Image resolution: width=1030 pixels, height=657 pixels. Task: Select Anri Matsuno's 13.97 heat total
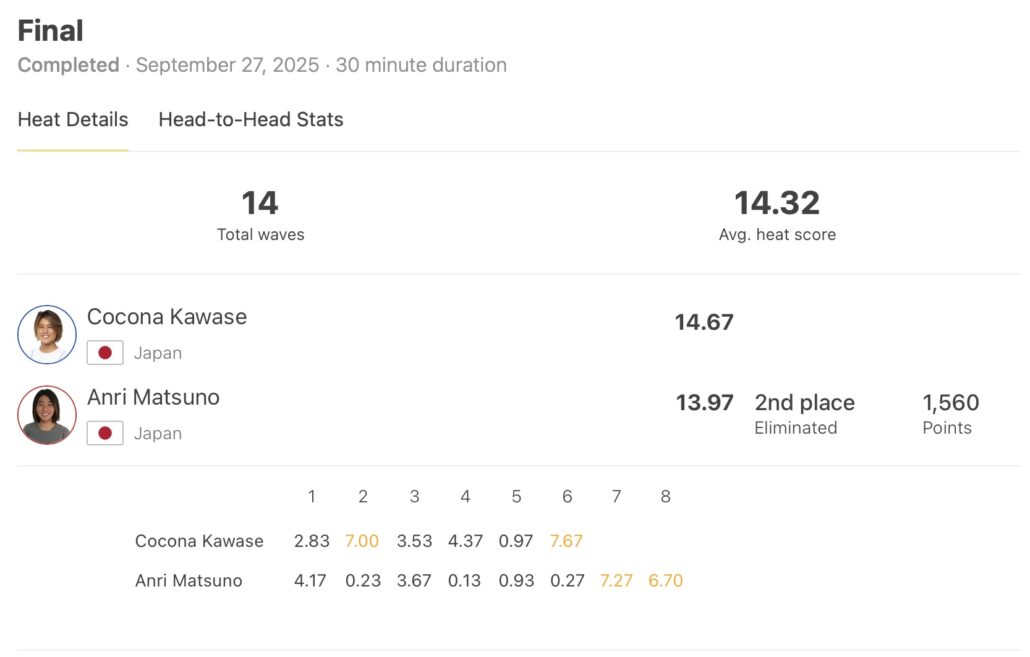(704, 403)
